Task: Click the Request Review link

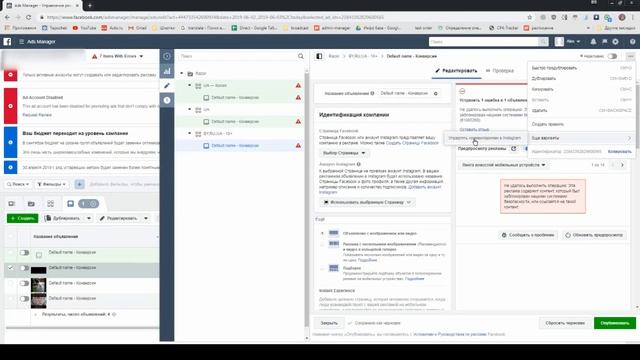Action: [37, 115]
